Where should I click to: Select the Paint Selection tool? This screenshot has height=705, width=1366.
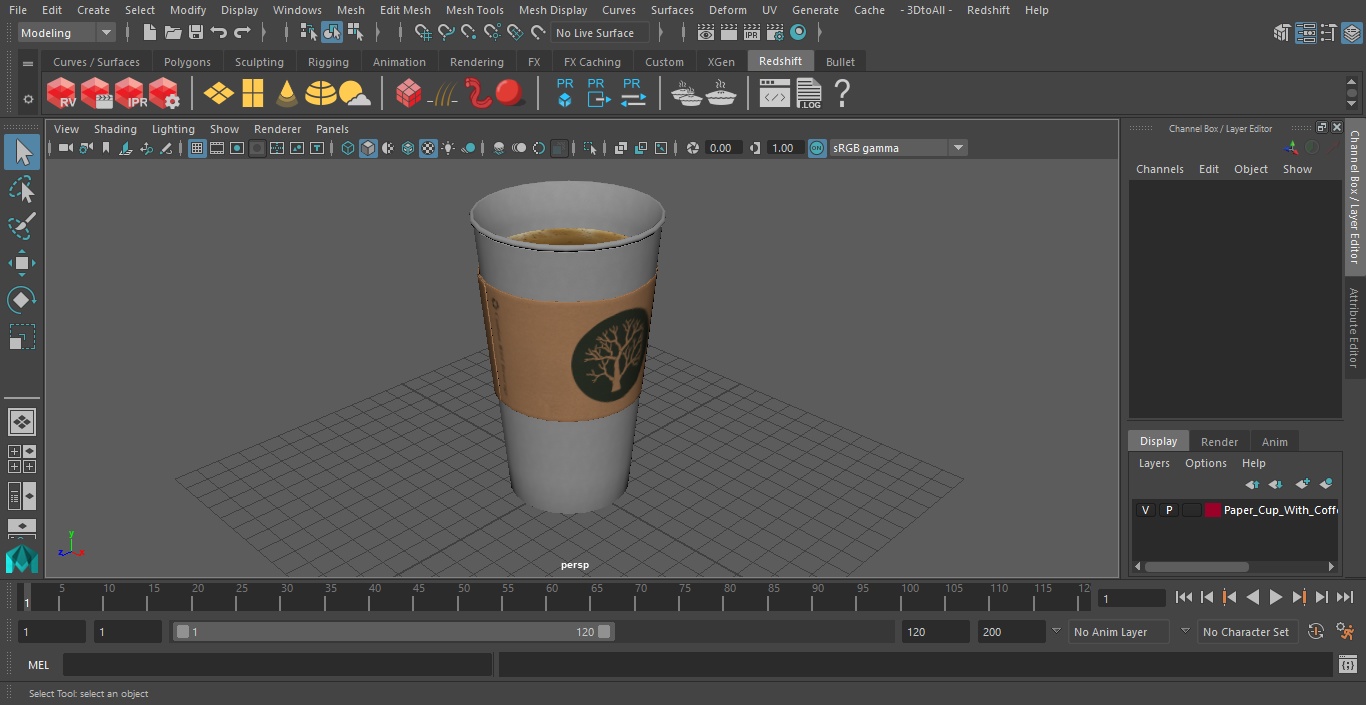[x=22, y=226]
